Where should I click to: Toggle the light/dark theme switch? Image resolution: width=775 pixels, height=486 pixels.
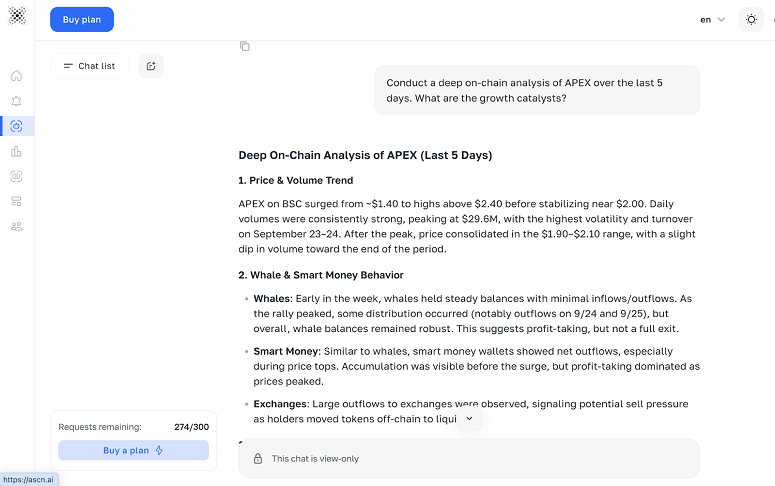pyautogui.click(x=751, y=19)
